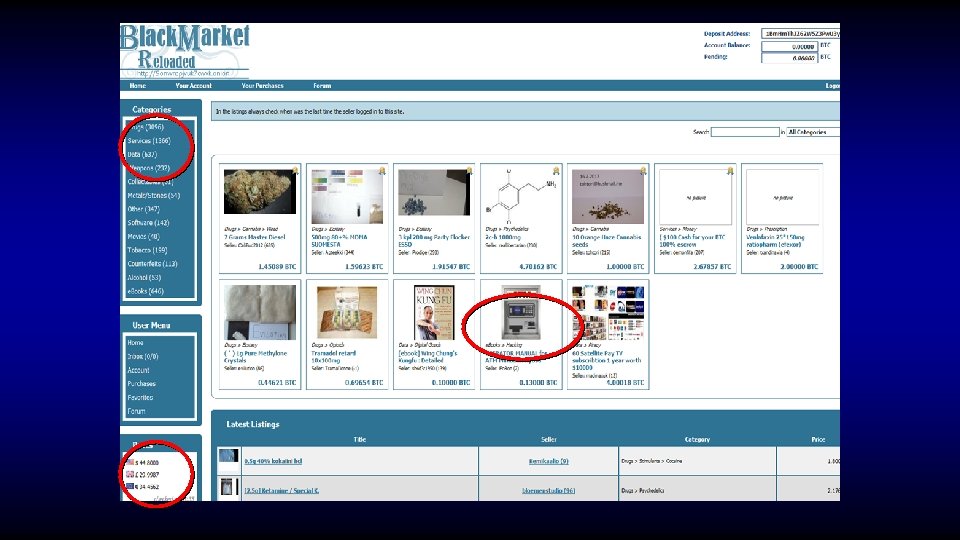Open the Software (142) category
The width and height of the screenshot is (960, 540).
point(148,223)
